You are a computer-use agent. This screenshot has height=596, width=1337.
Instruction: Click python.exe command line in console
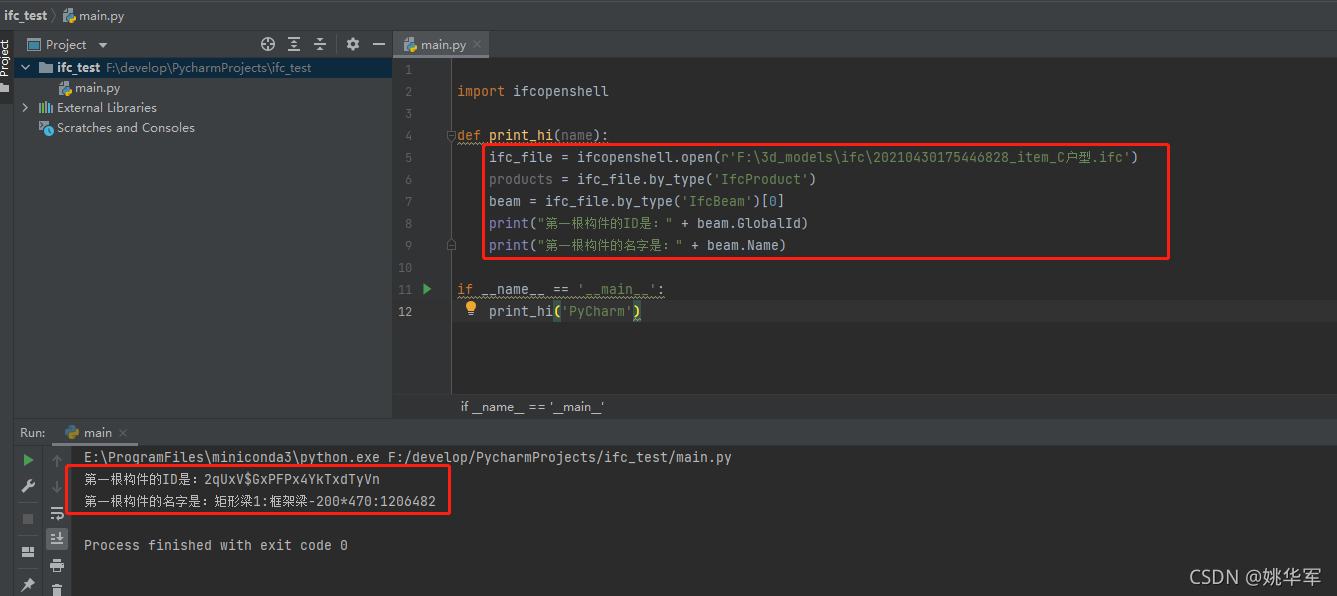(x=408, y=458)
